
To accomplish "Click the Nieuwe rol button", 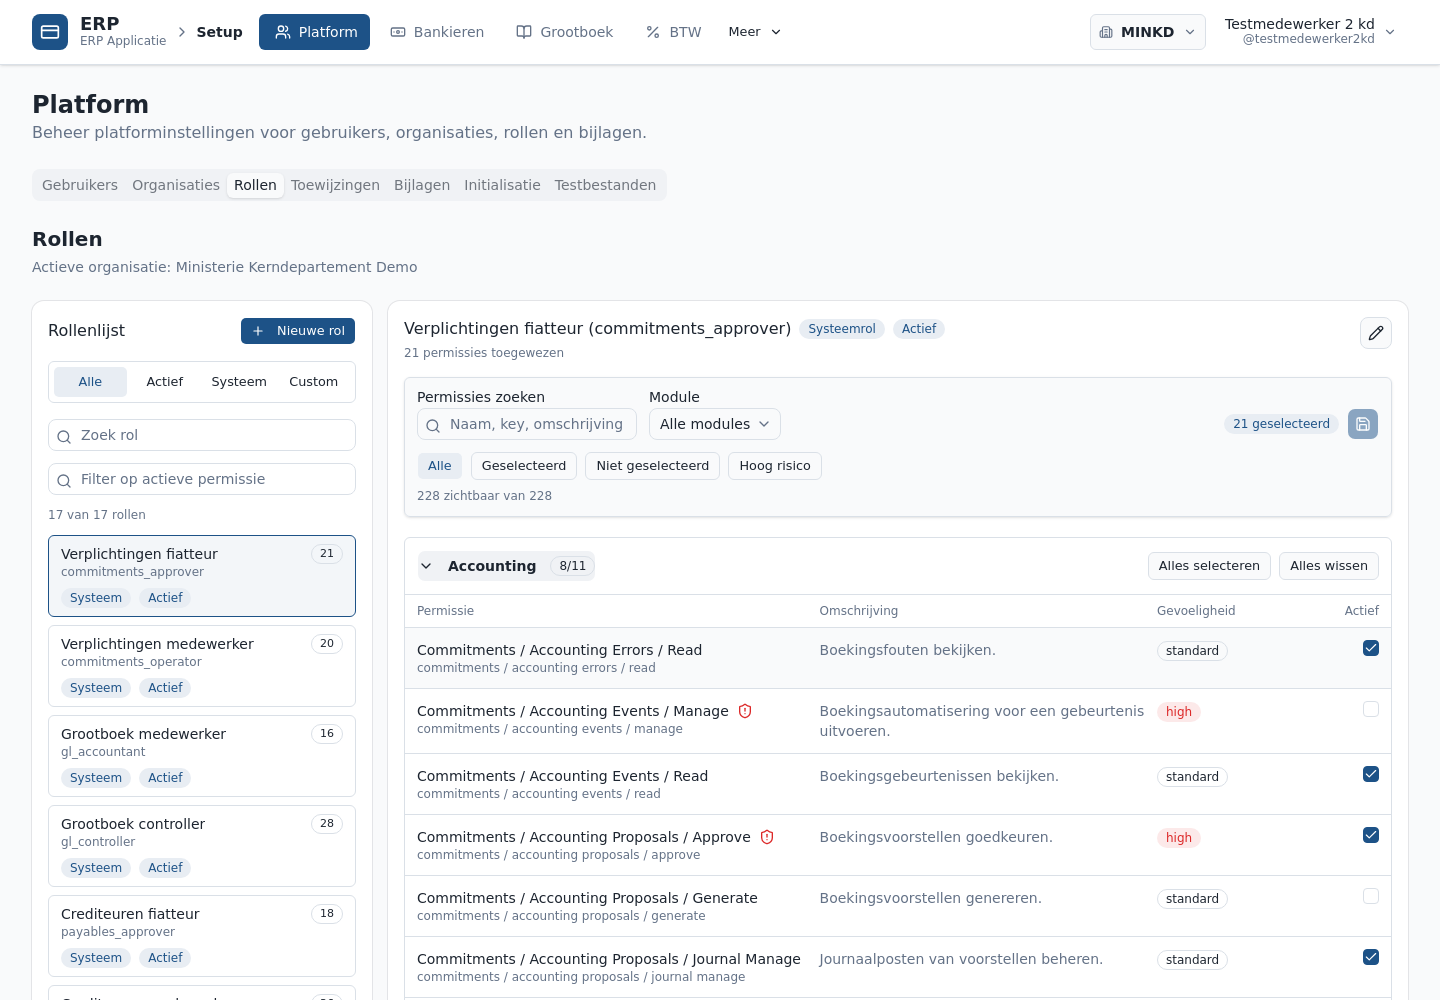I will pos(298,331).
